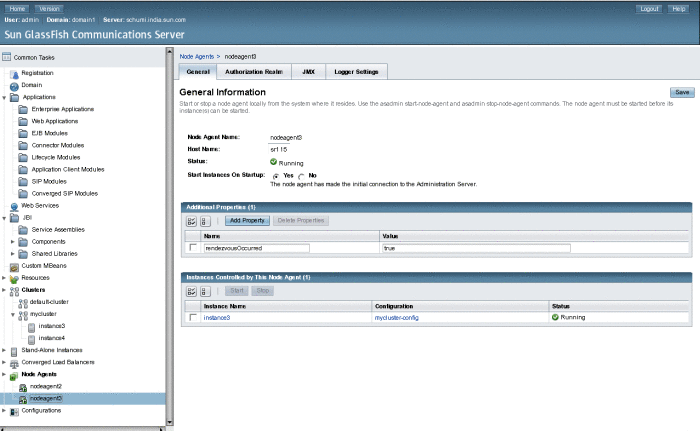700x431 pixels.
Task: Click the mycluster cluster icon
Action: click(23, 315)
